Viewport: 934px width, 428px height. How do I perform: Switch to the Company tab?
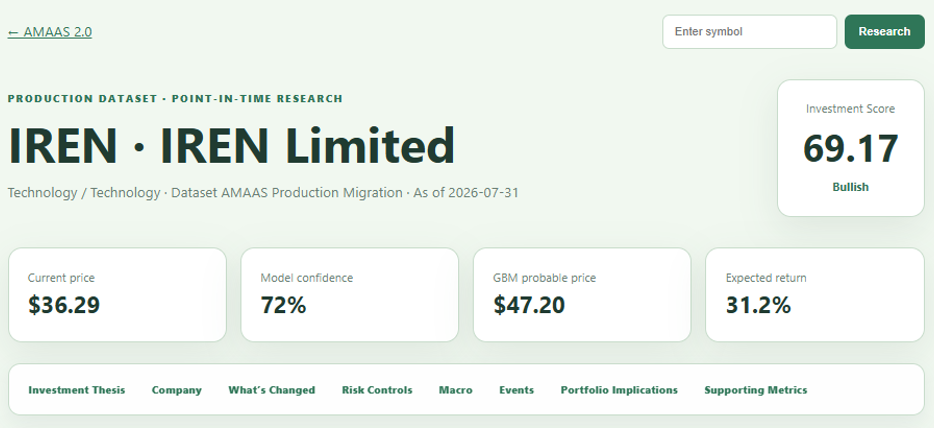tap(177, 390)
